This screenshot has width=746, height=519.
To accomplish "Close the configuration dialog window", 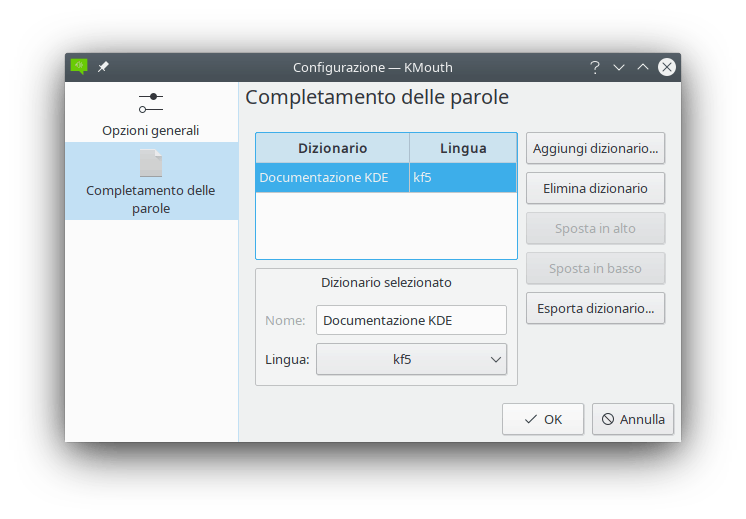I will pos(667,67).
